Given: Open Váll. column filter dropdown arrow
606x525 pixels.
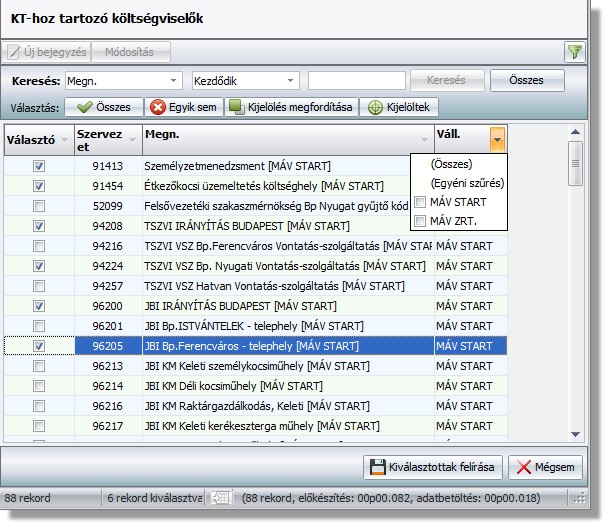Looking at the screenshot, I should pyautogui.click(x=497, y=140).
